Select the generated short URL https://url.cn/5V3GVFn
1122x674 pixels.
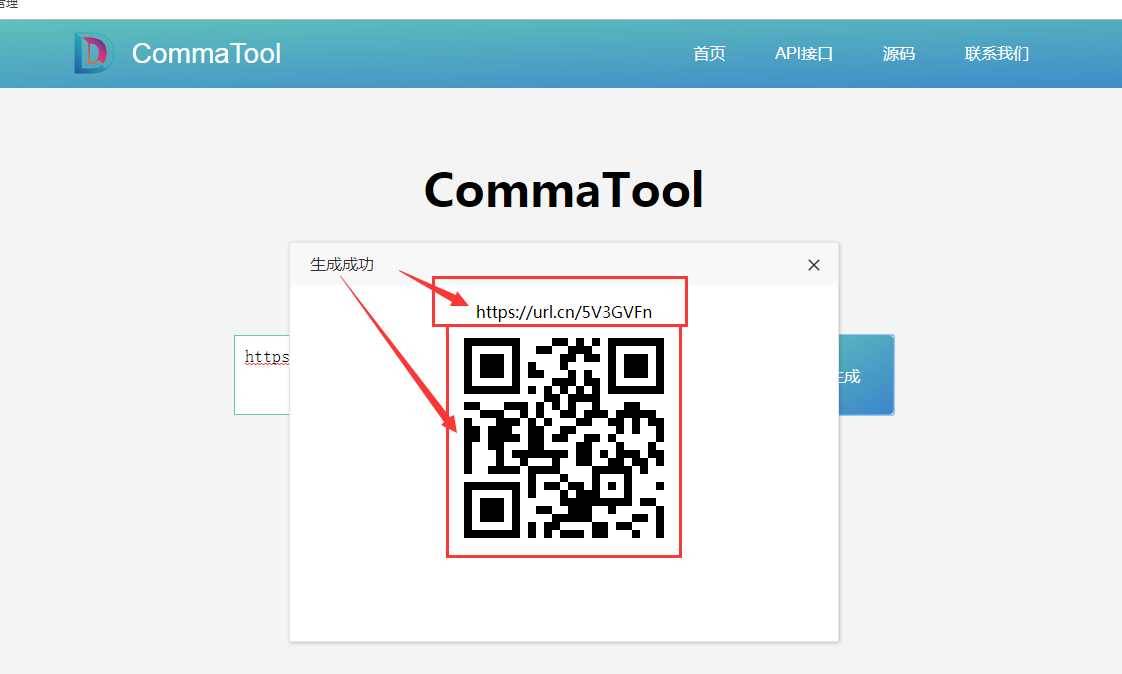coord(564,312)
